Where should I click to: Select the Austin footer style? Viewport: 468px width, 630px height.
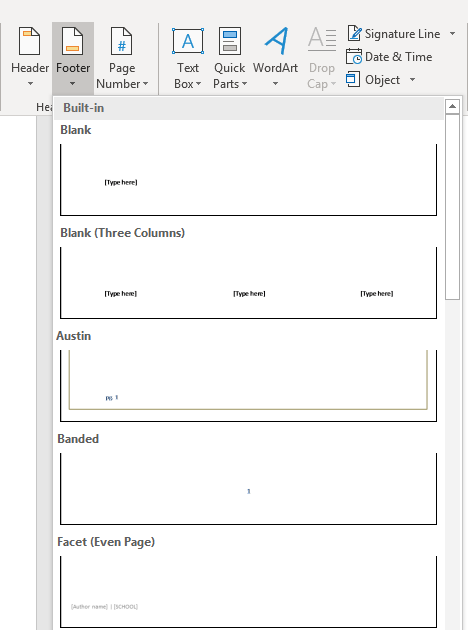click(248, 386)
